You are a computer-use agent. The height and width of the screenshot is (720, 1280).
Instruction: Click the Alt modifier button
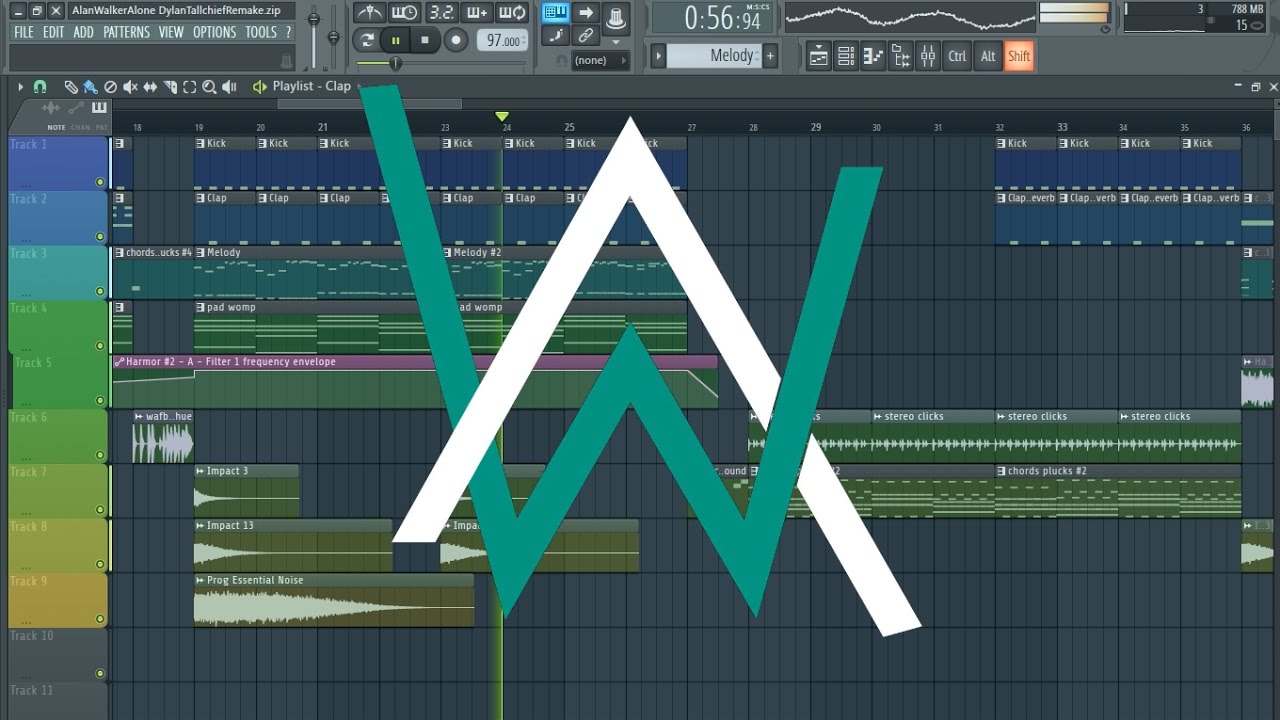988,56
